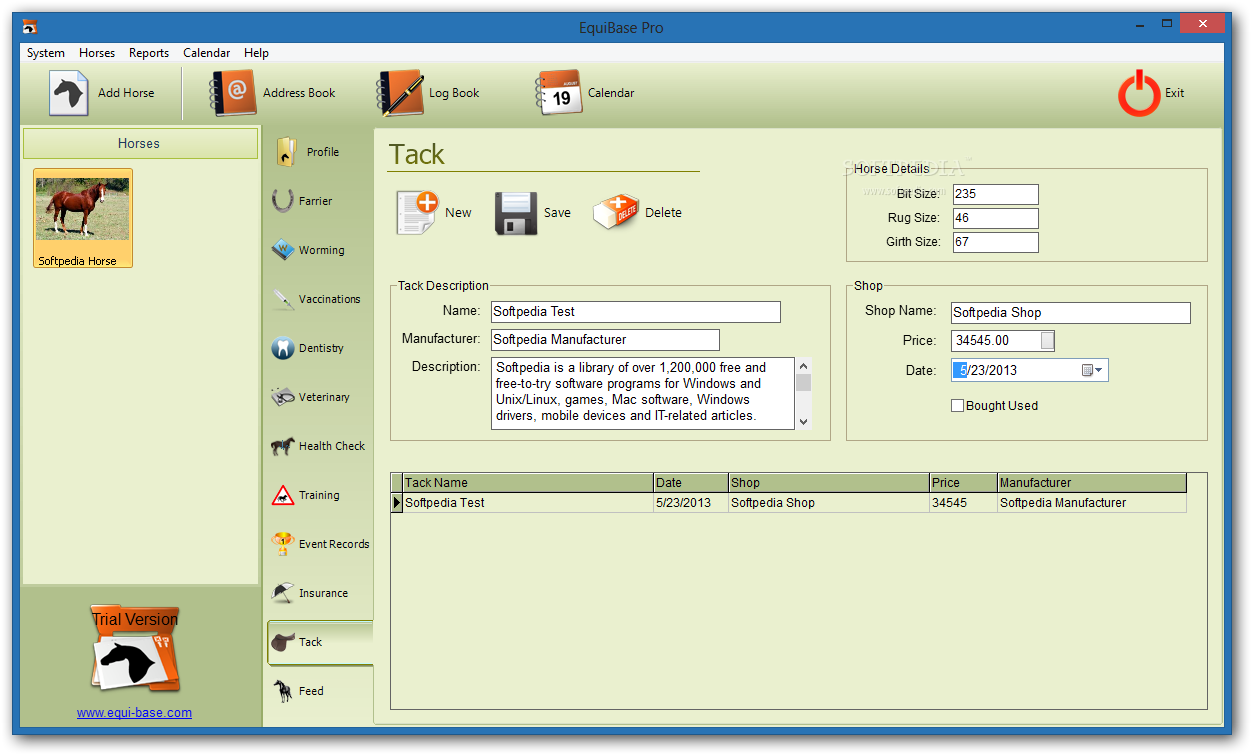Click the 5/23/2013 cell in table
This screenshot has width=1252, height=755.
(x=691, y=503)
